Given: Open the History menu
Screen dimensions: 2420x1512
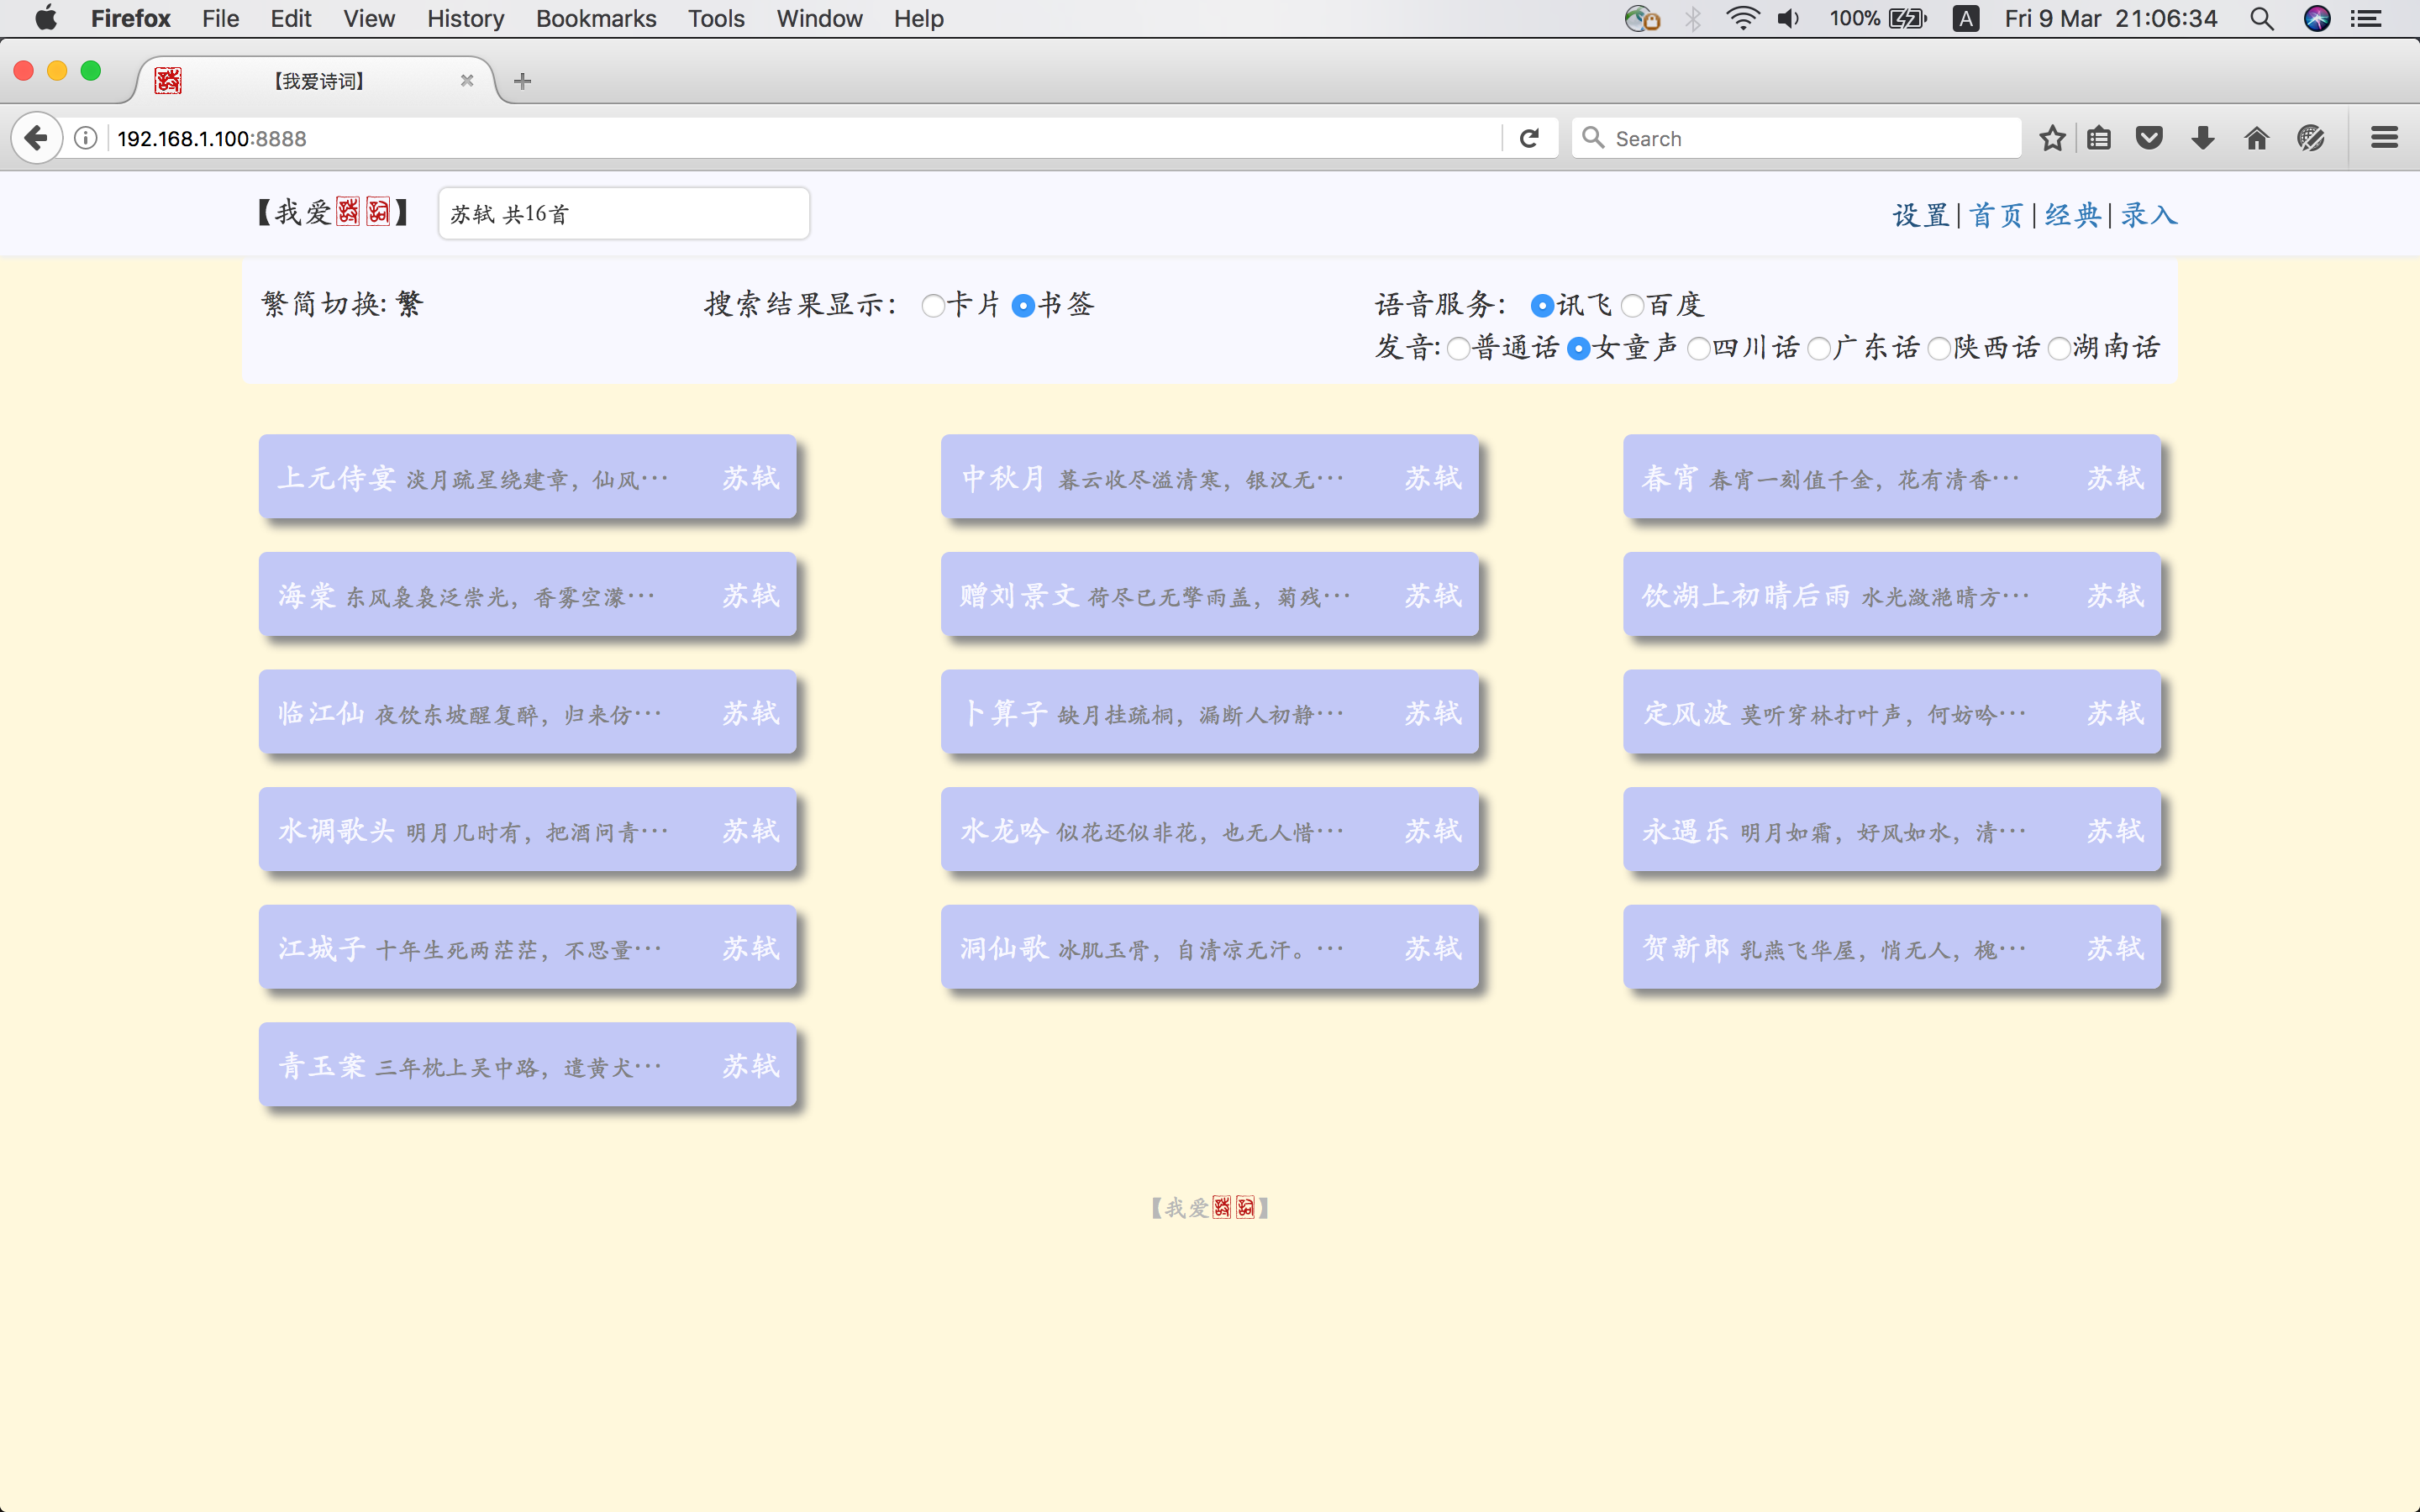Looking at the screenshot, I should [x=465, y=18].
